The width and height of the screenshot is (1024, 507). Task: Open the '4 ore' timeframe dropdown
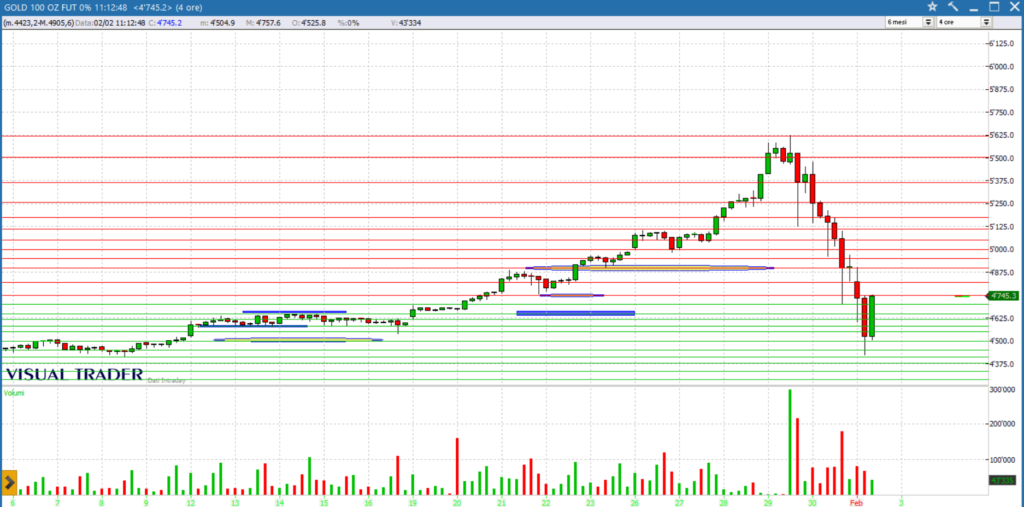(986, 22)
